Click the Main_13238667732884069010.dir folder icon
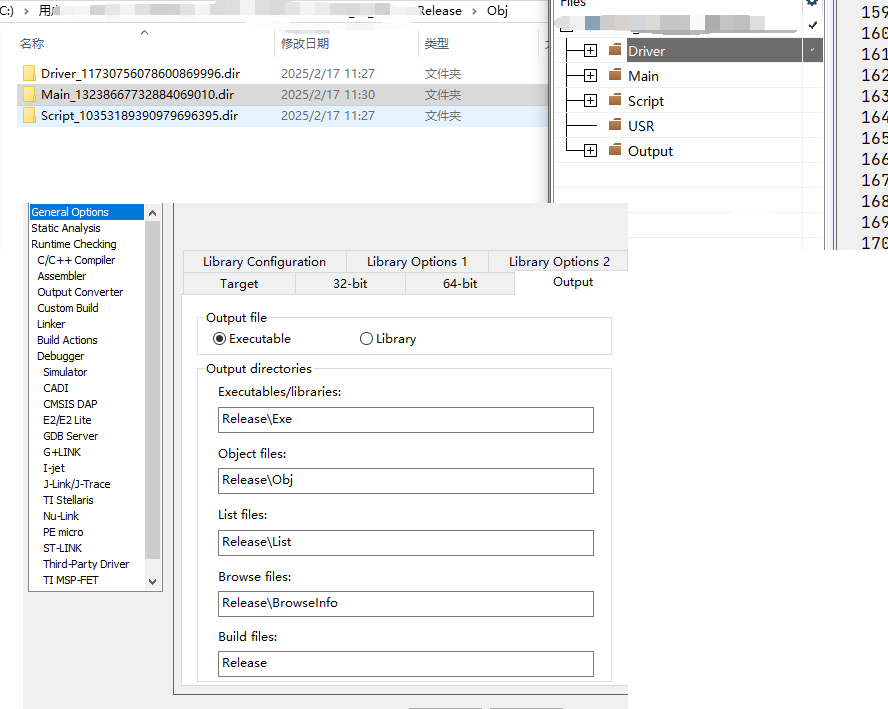Viewport: 888px width, 709px height. click(x=29, y=95)
